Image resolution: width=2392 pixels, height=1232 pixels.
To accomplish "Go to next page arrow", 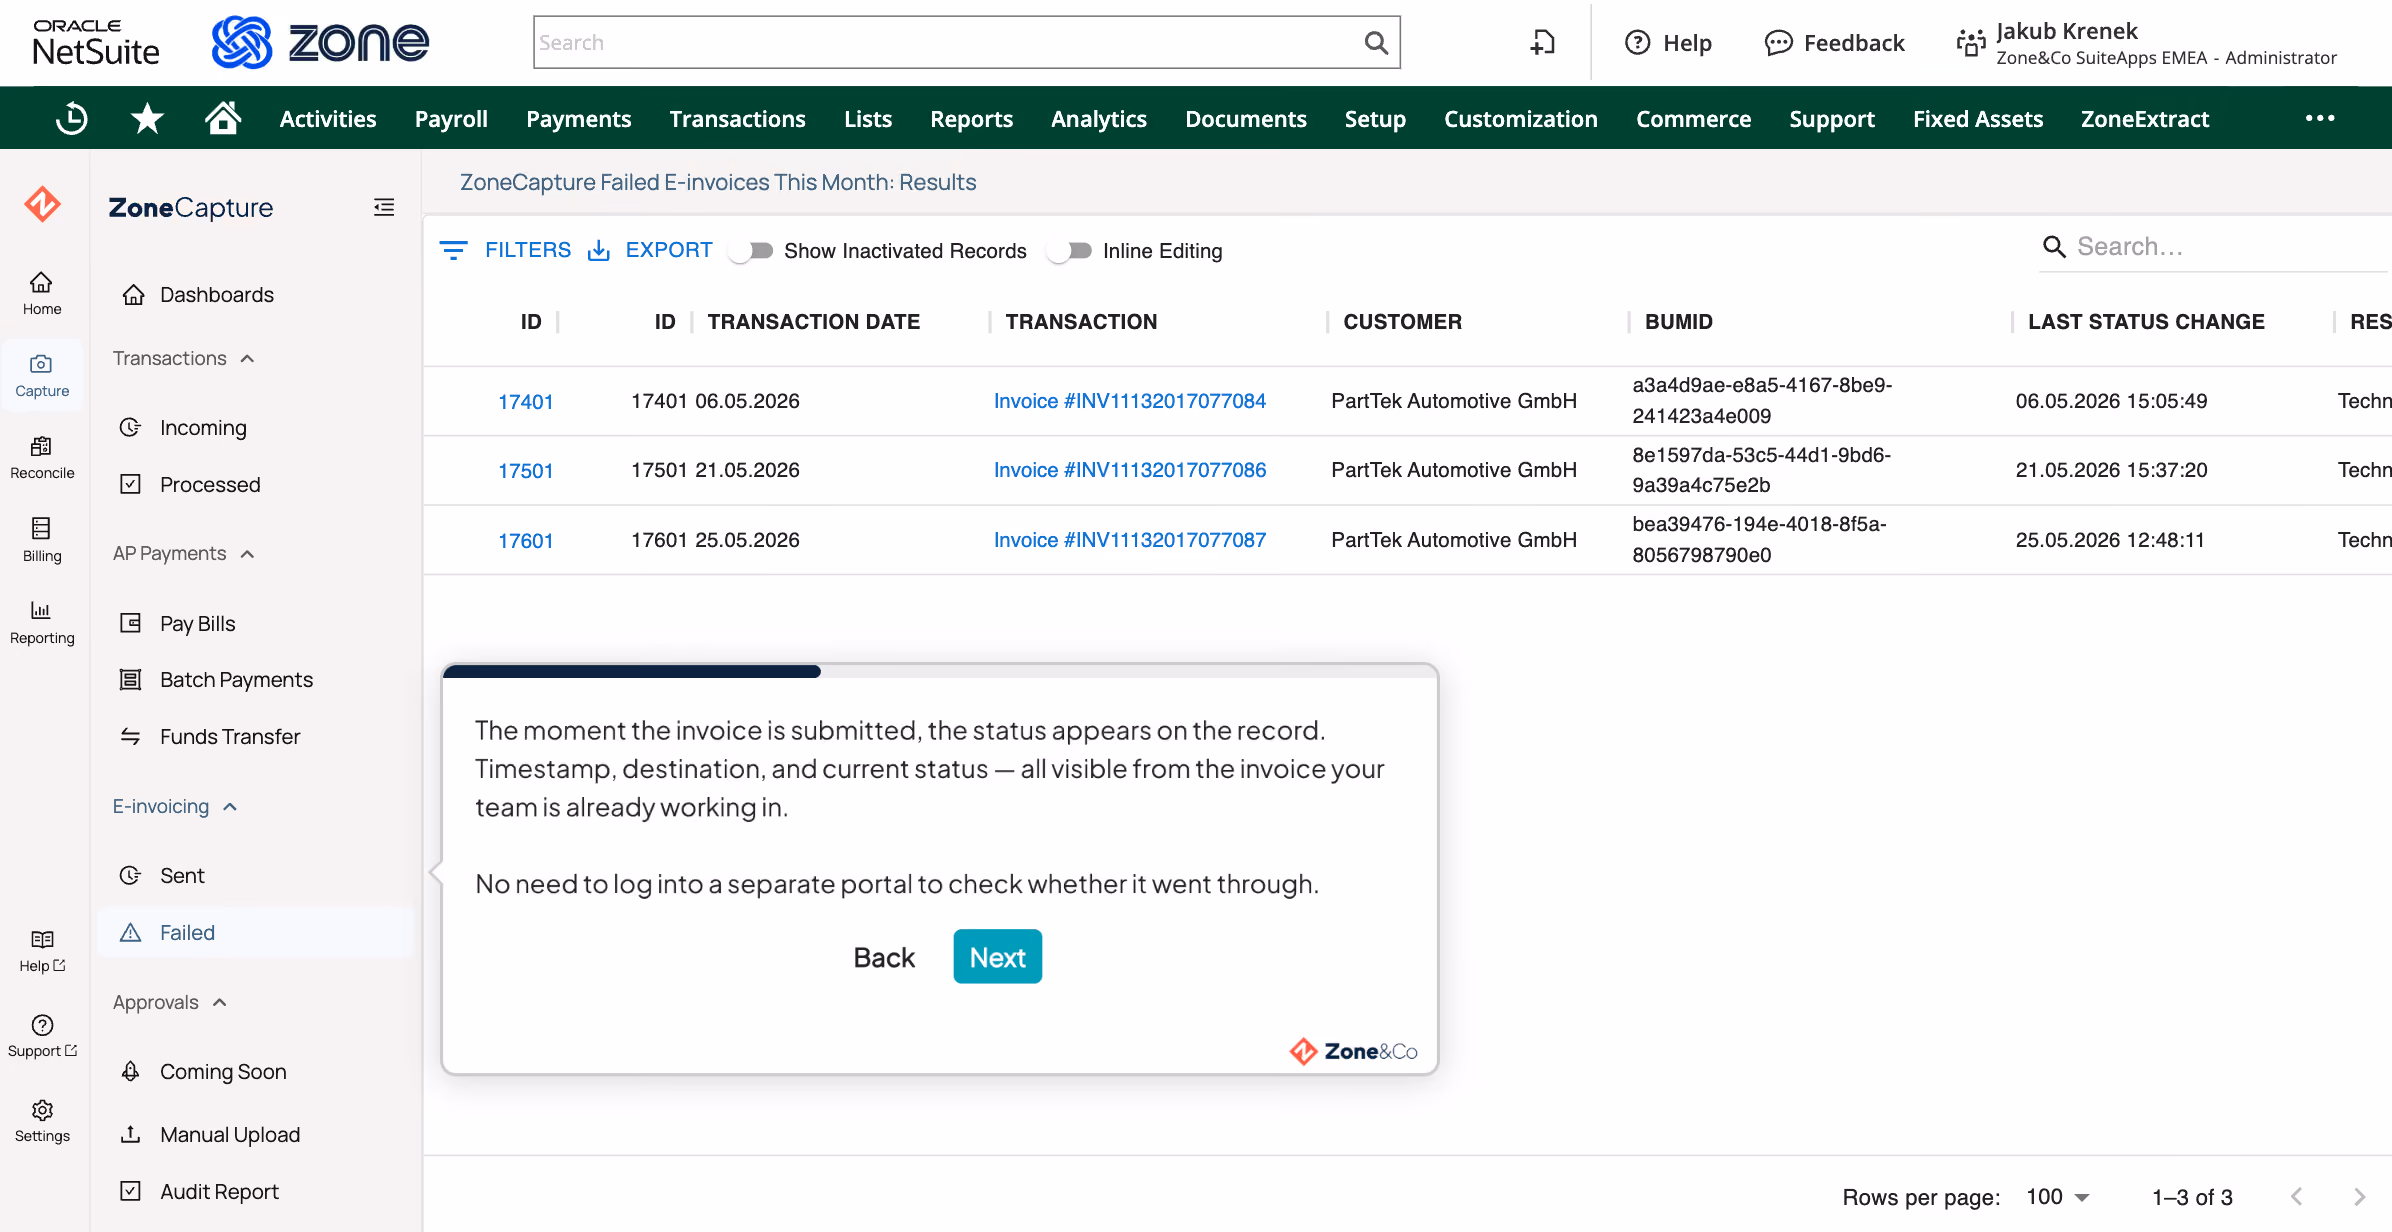I will click(2360, 1196).
